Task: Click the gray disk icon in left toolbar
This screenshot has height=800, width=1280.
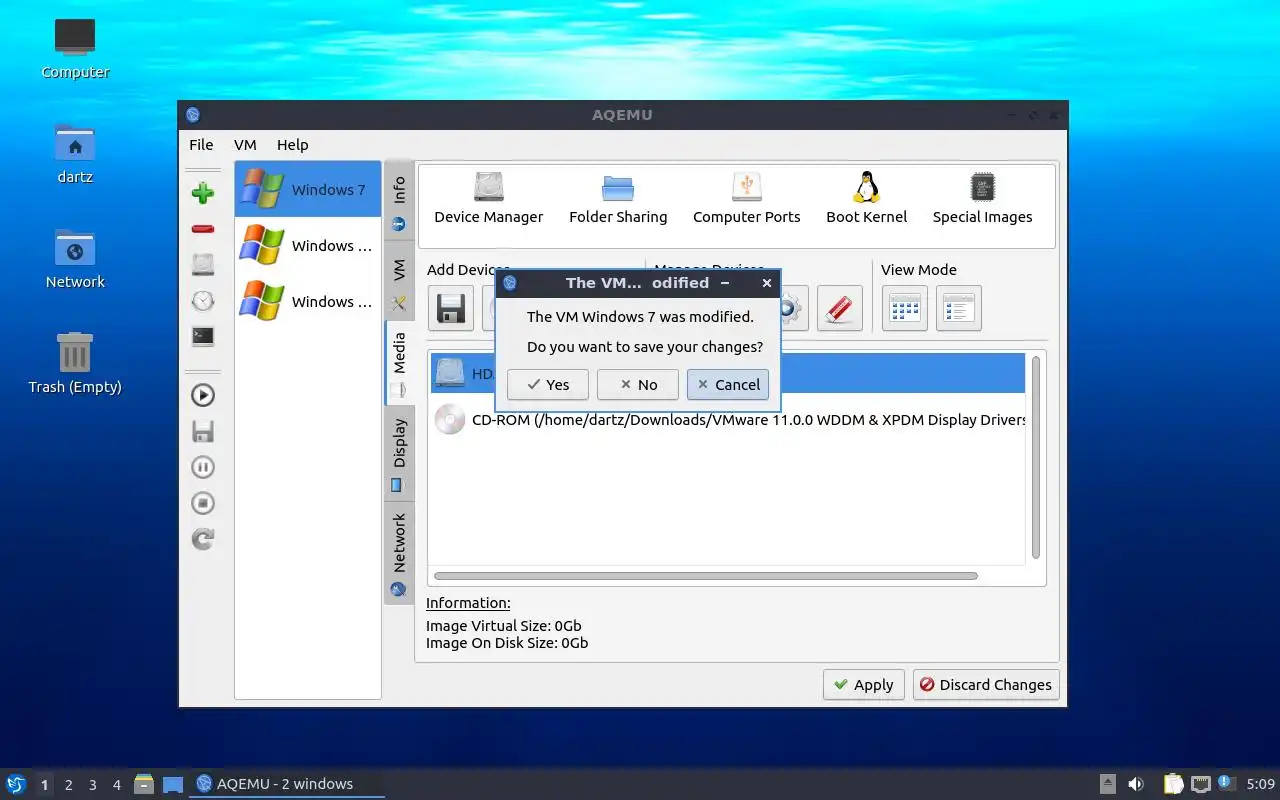Action: (x=203, y=265)
